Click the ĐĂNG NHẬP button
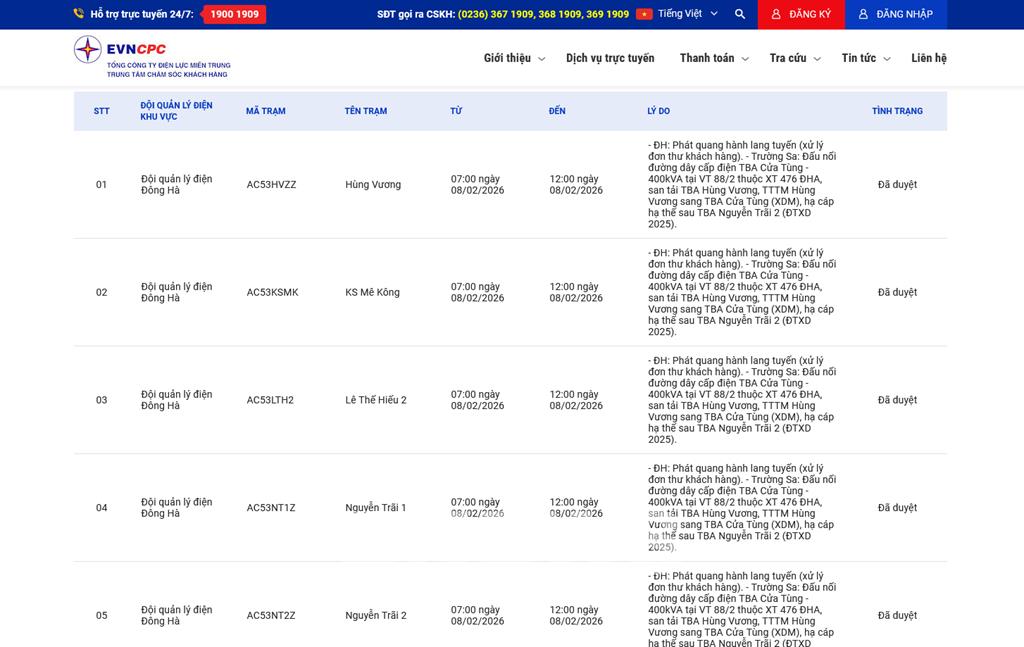1024x647 pixels. pyautogui.click(x=895, y=14)
